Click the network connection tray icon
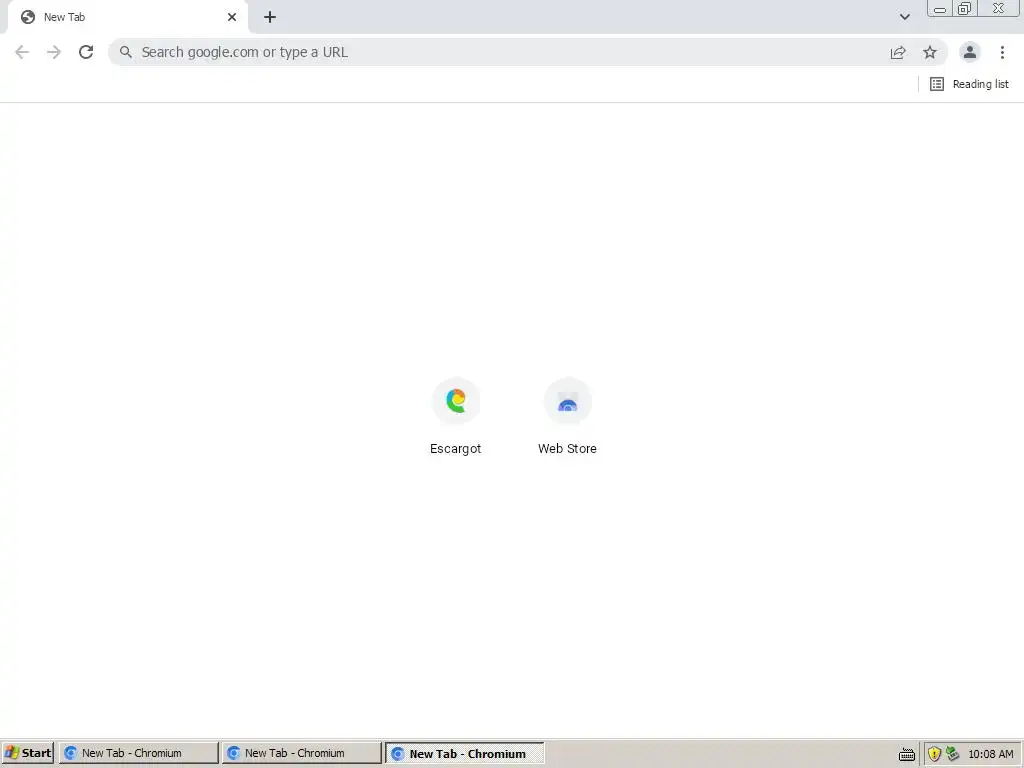This screenshot has width=1024, height=768. tap(952, 754)
